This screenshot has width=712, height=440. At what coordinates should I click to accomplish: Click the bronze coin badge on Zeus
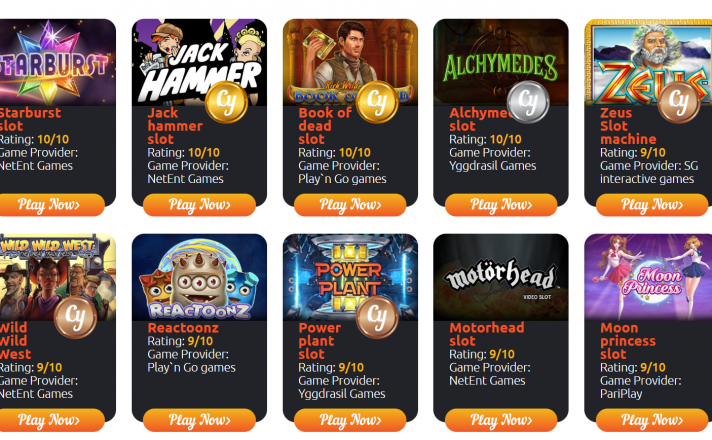(678, 102)
